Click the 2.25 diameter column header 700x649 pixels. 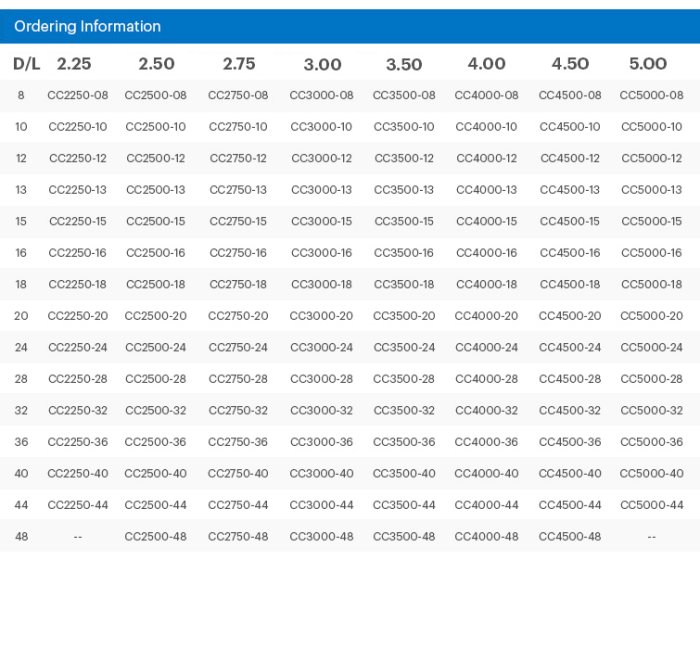[x=74, y=64]
